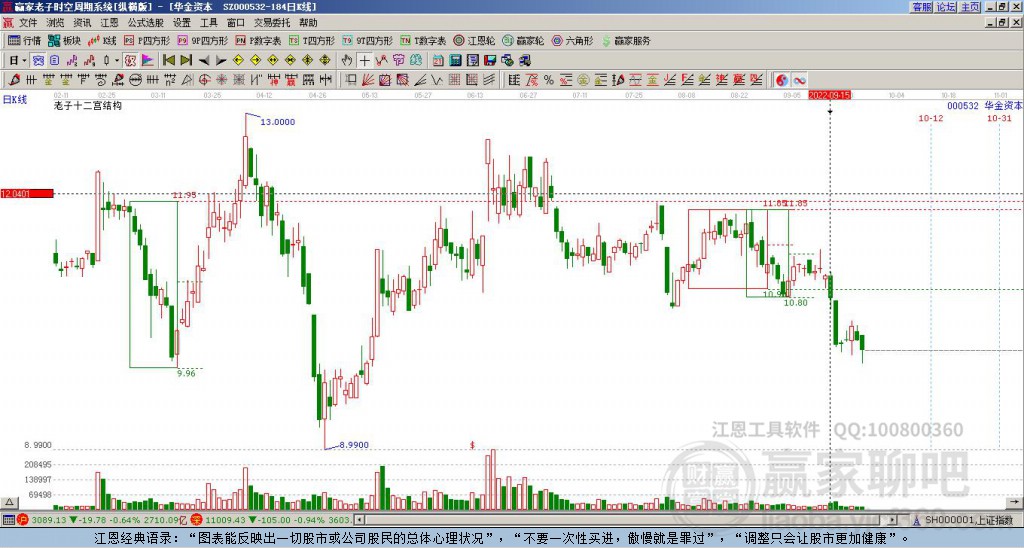Click the black left arrow step icon

tap(204, 61)
